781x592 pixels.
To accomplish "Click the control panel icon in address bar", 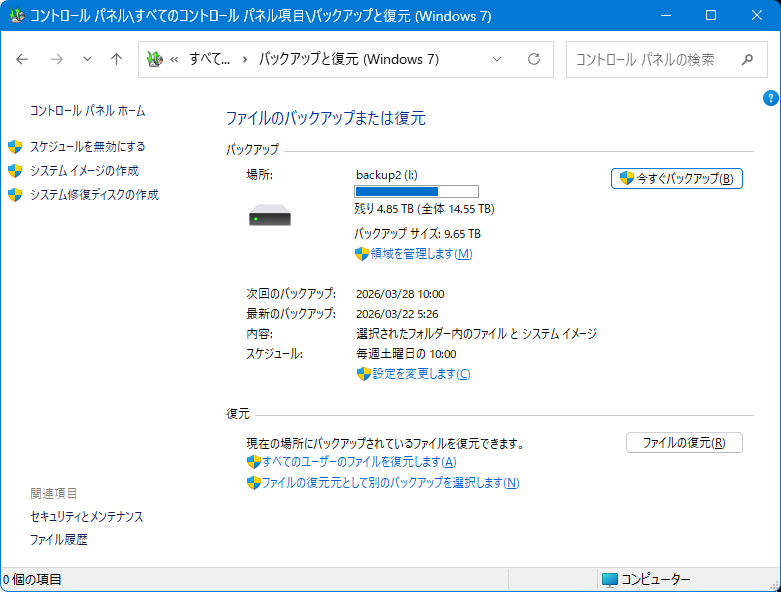I will tap(154, 59).
